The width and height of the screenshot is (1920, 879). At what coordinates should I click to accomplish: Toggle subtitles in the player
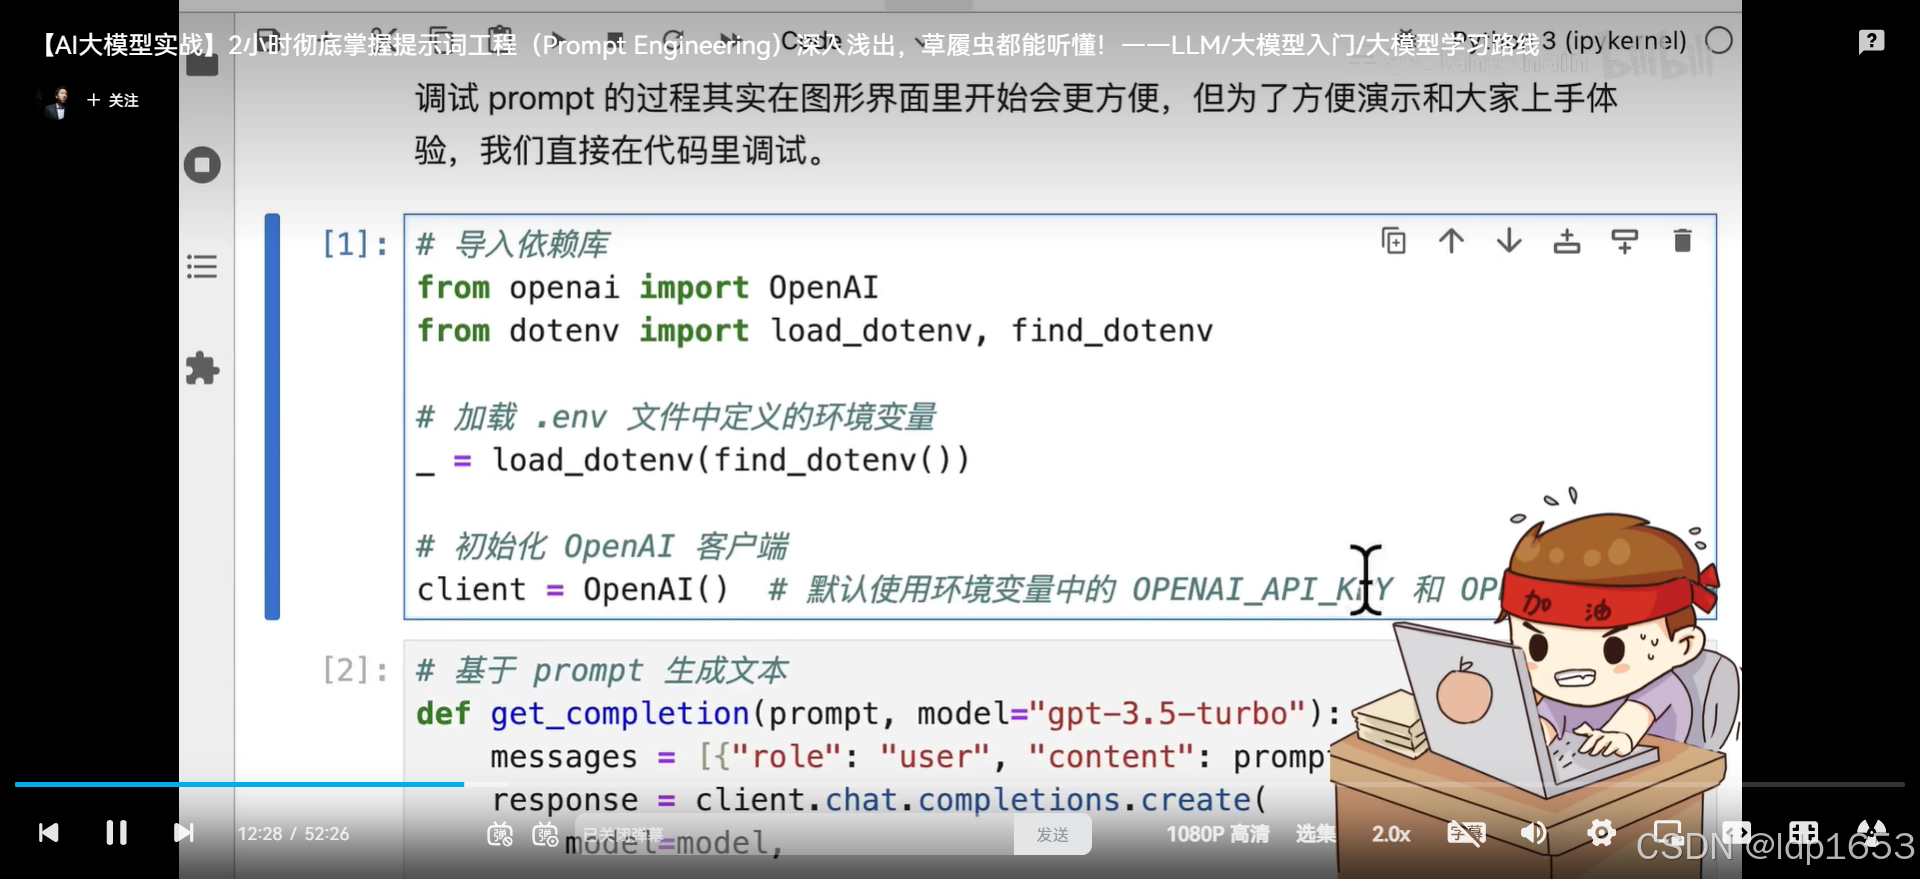1466,833
